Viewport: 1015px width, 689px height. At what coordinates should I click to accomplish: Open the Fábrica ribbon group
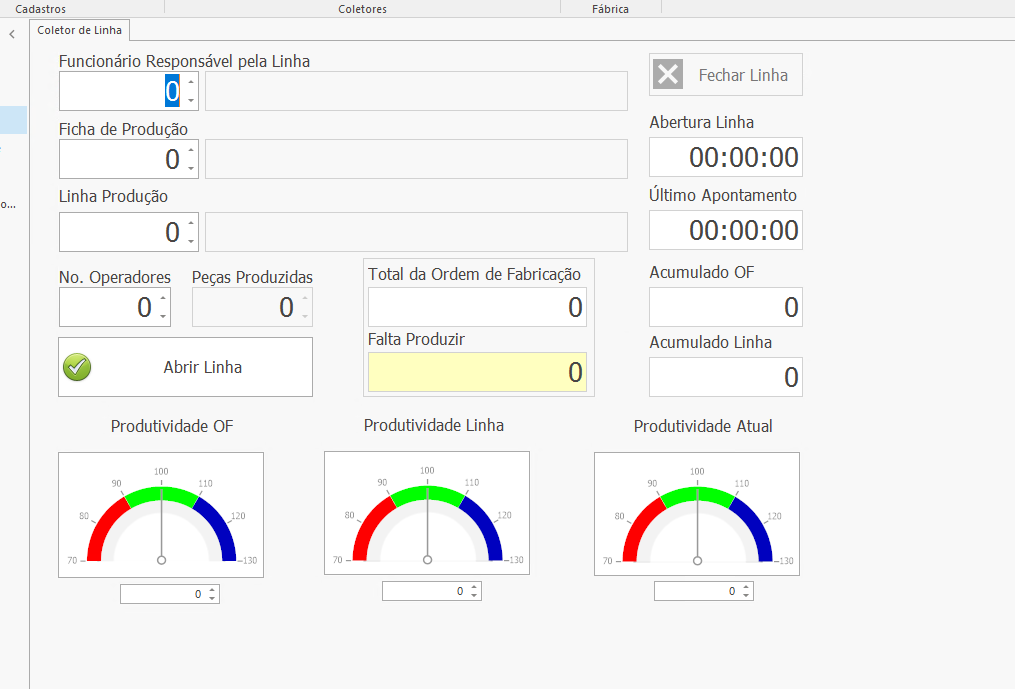click(x=610, y=9)
